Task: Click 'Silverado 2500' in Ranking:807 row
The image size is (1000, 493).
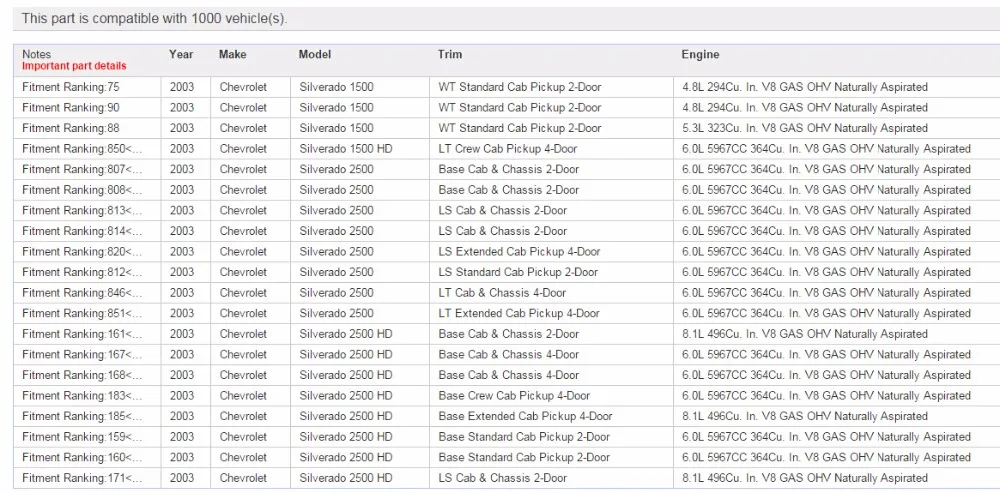Action: (360, 169)
